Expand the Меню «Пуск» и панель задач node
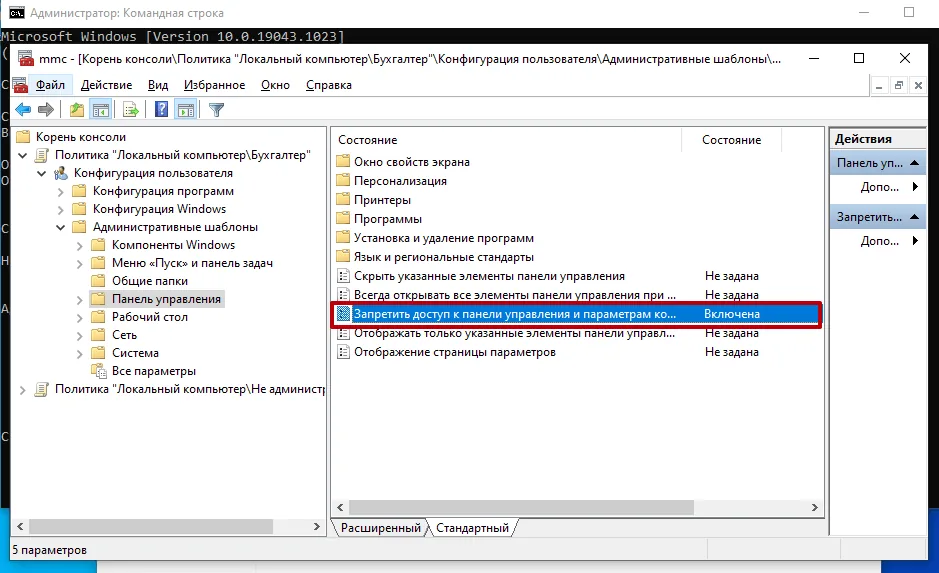Screen dimensions: 939x573 80,264
